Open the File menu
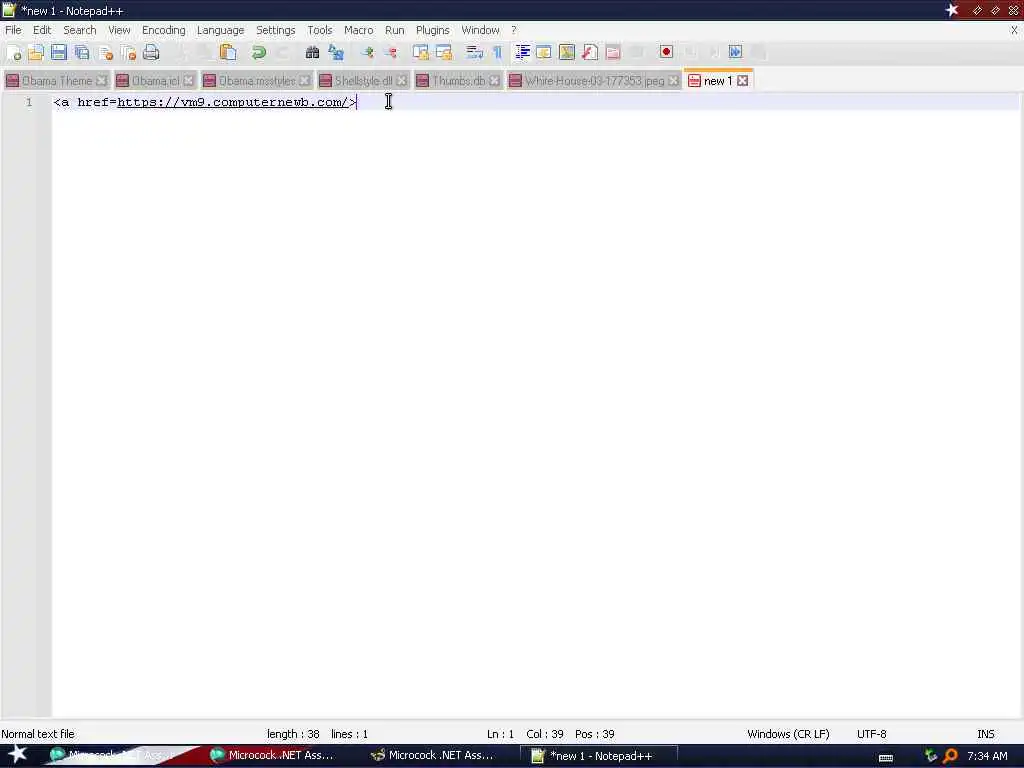The image size is (1024, 768). [13, 30]
